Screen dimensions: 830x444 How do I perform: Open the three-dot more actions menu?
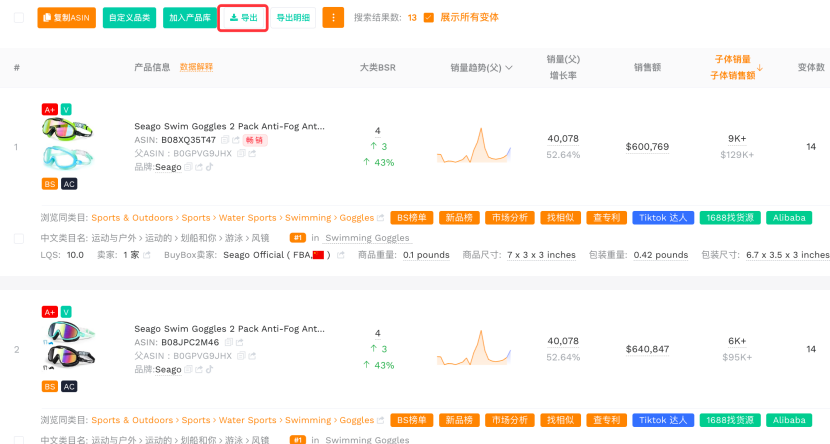click(x=333, y=17)
